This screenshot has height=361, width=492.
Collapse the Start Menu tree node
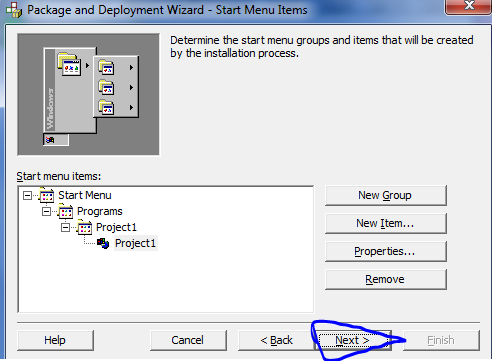(27, 195)
